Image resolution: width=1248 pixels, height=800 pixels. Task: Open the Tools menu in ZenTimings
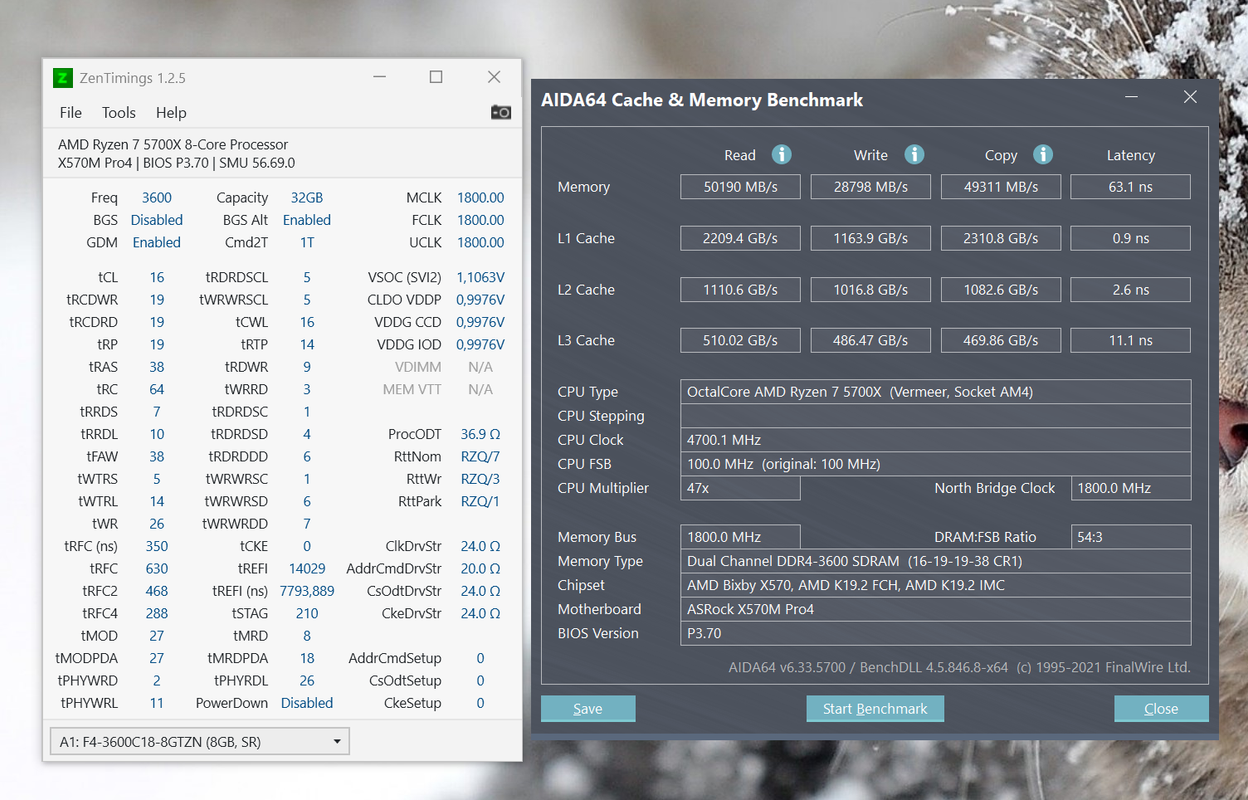tap(119, 113)
